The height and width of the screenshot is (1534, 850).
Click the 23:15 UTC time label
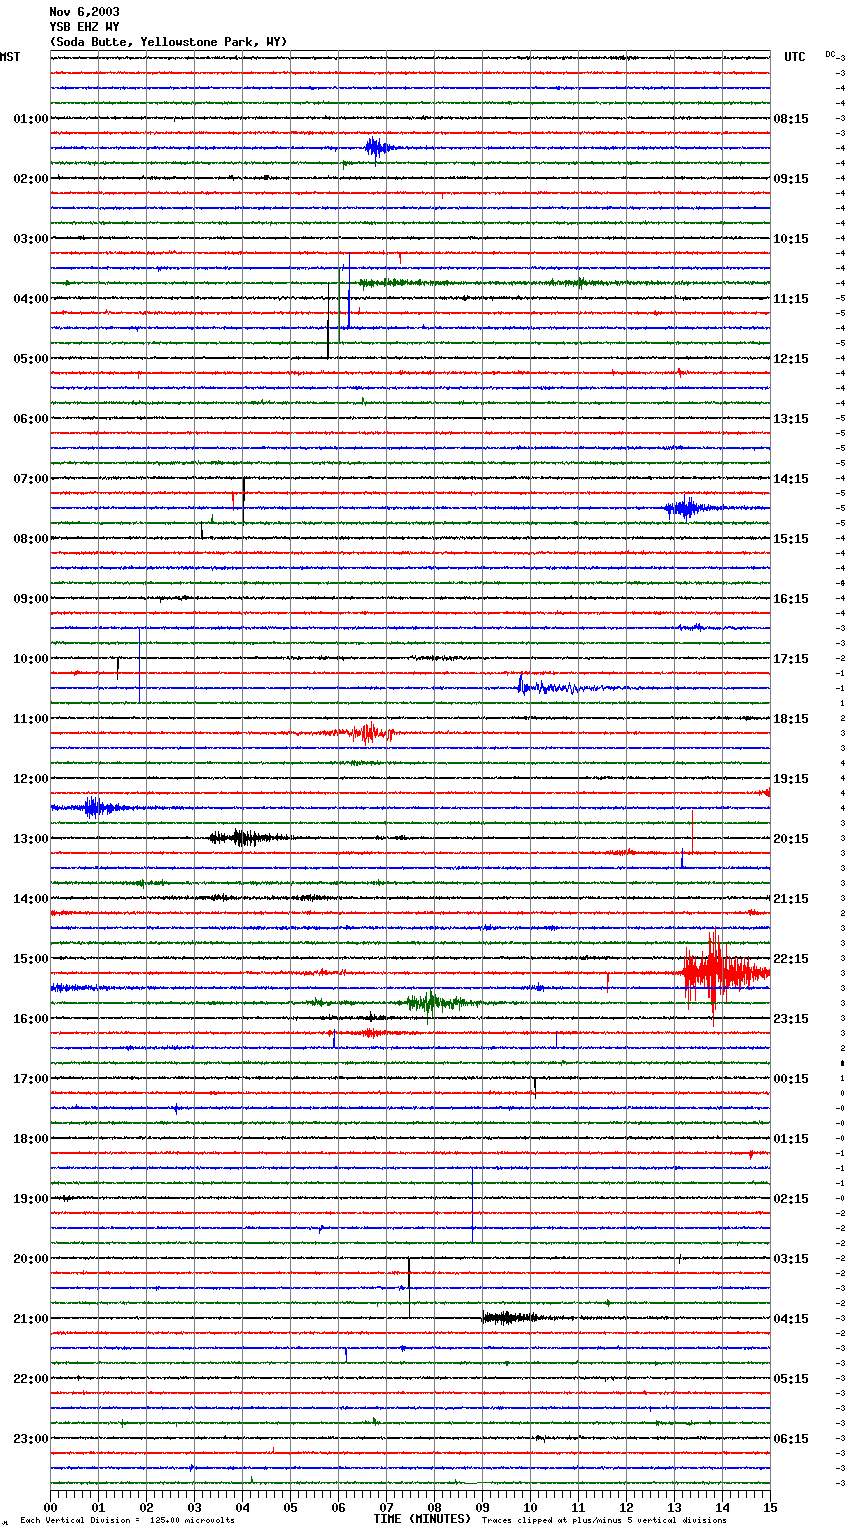[791, 1019]
